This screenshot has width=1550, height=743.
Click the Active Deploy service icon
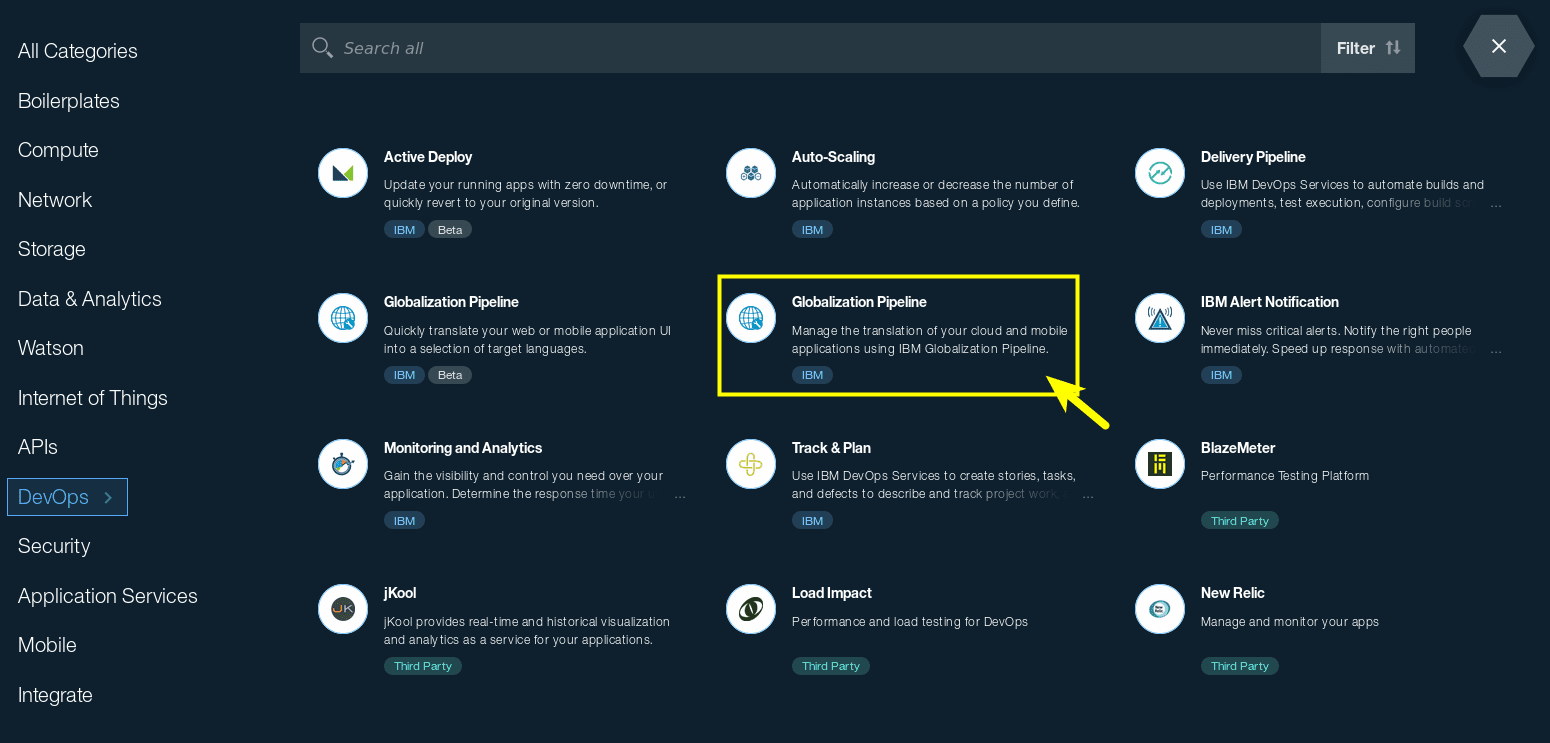click(x=343, y=173)
